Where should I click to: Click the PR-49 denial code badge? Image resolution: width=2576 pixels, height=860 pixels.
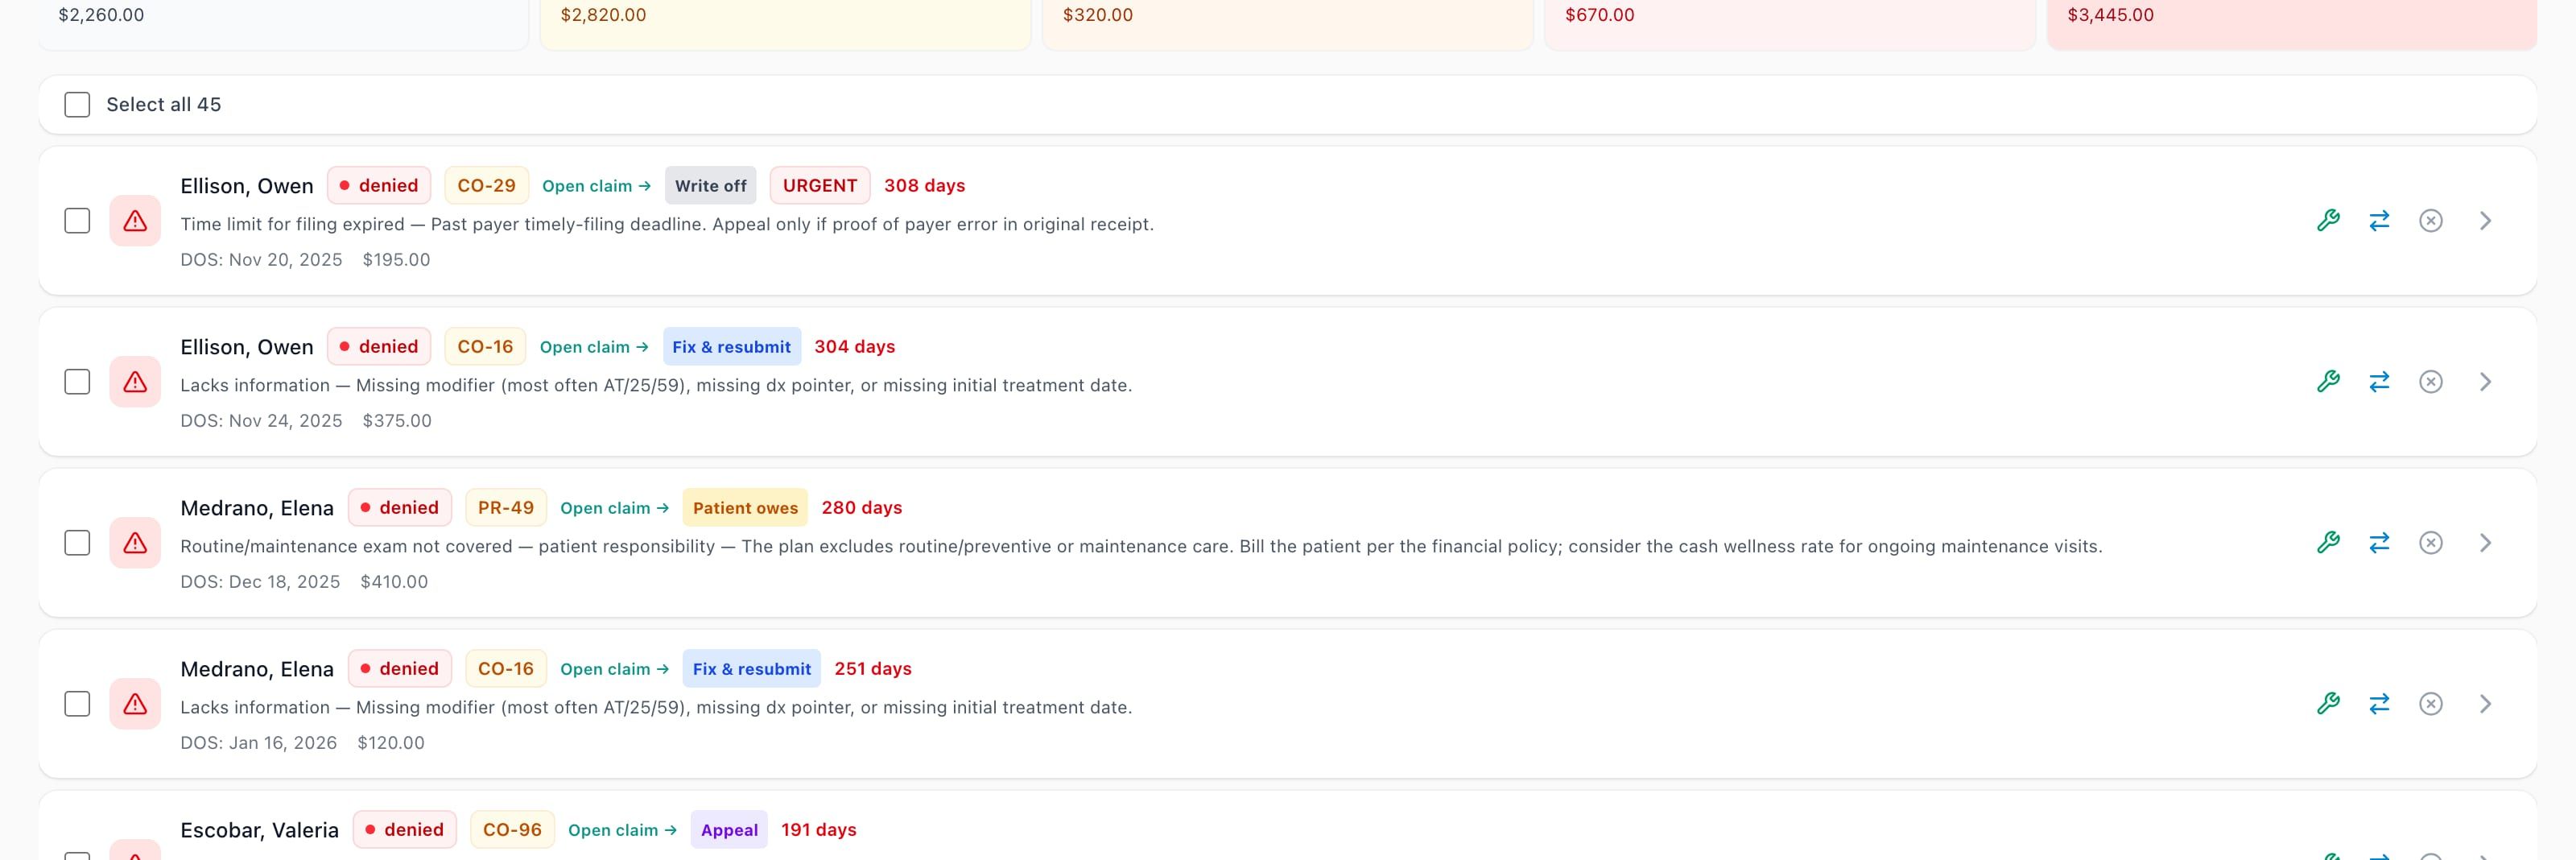(506, 508)
